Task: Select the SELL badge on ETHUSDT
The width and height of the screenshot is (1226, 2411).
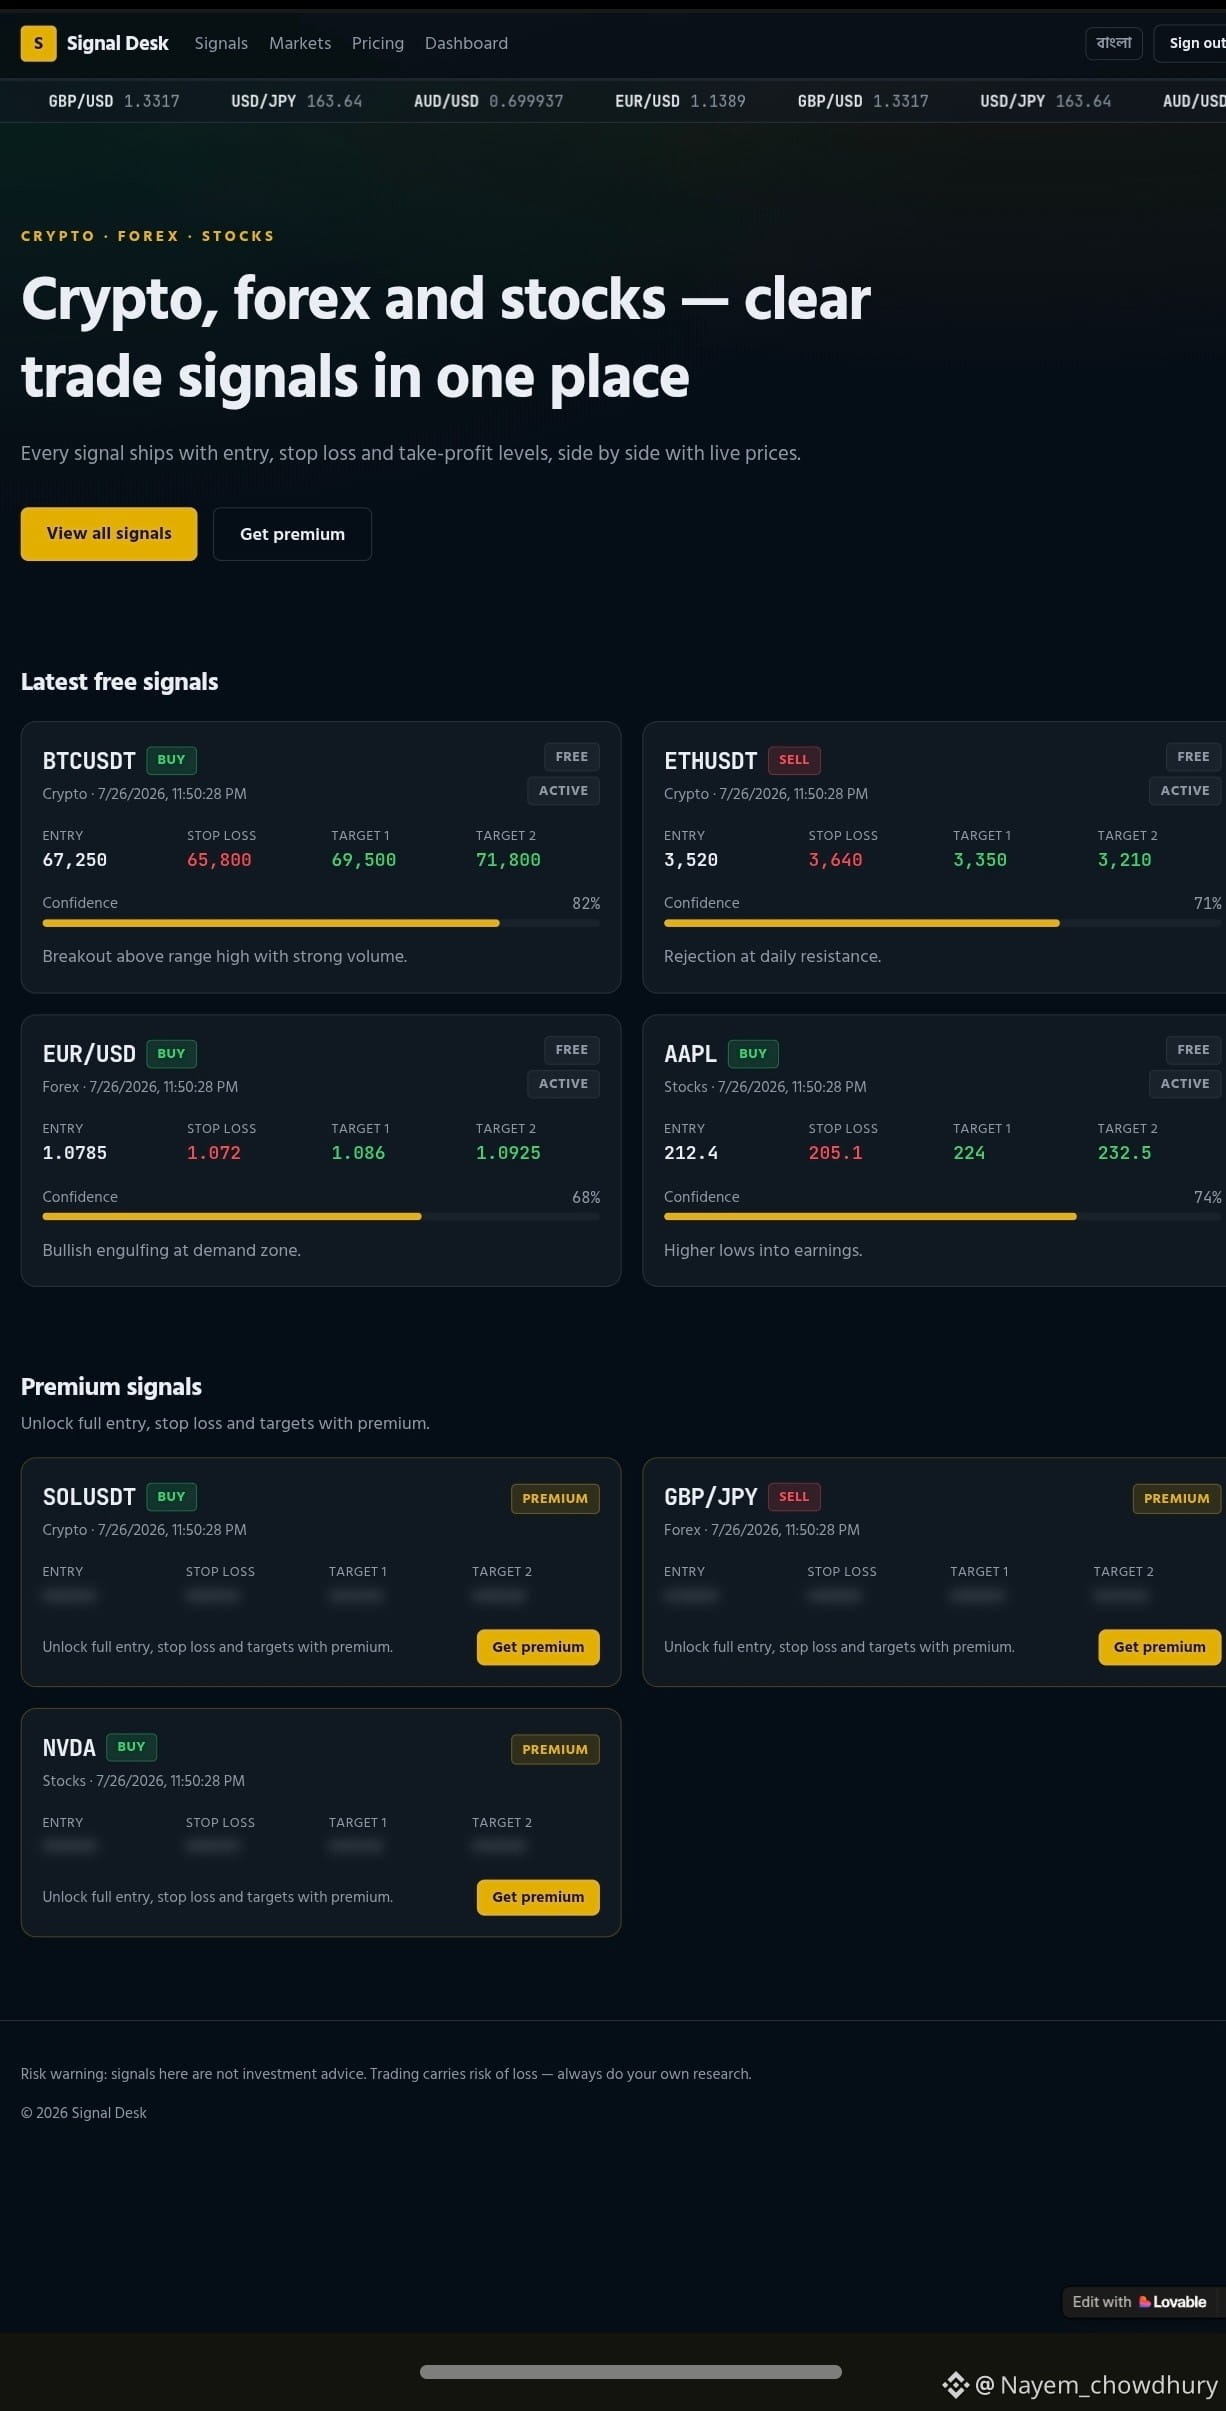Action: click(794, 760)
